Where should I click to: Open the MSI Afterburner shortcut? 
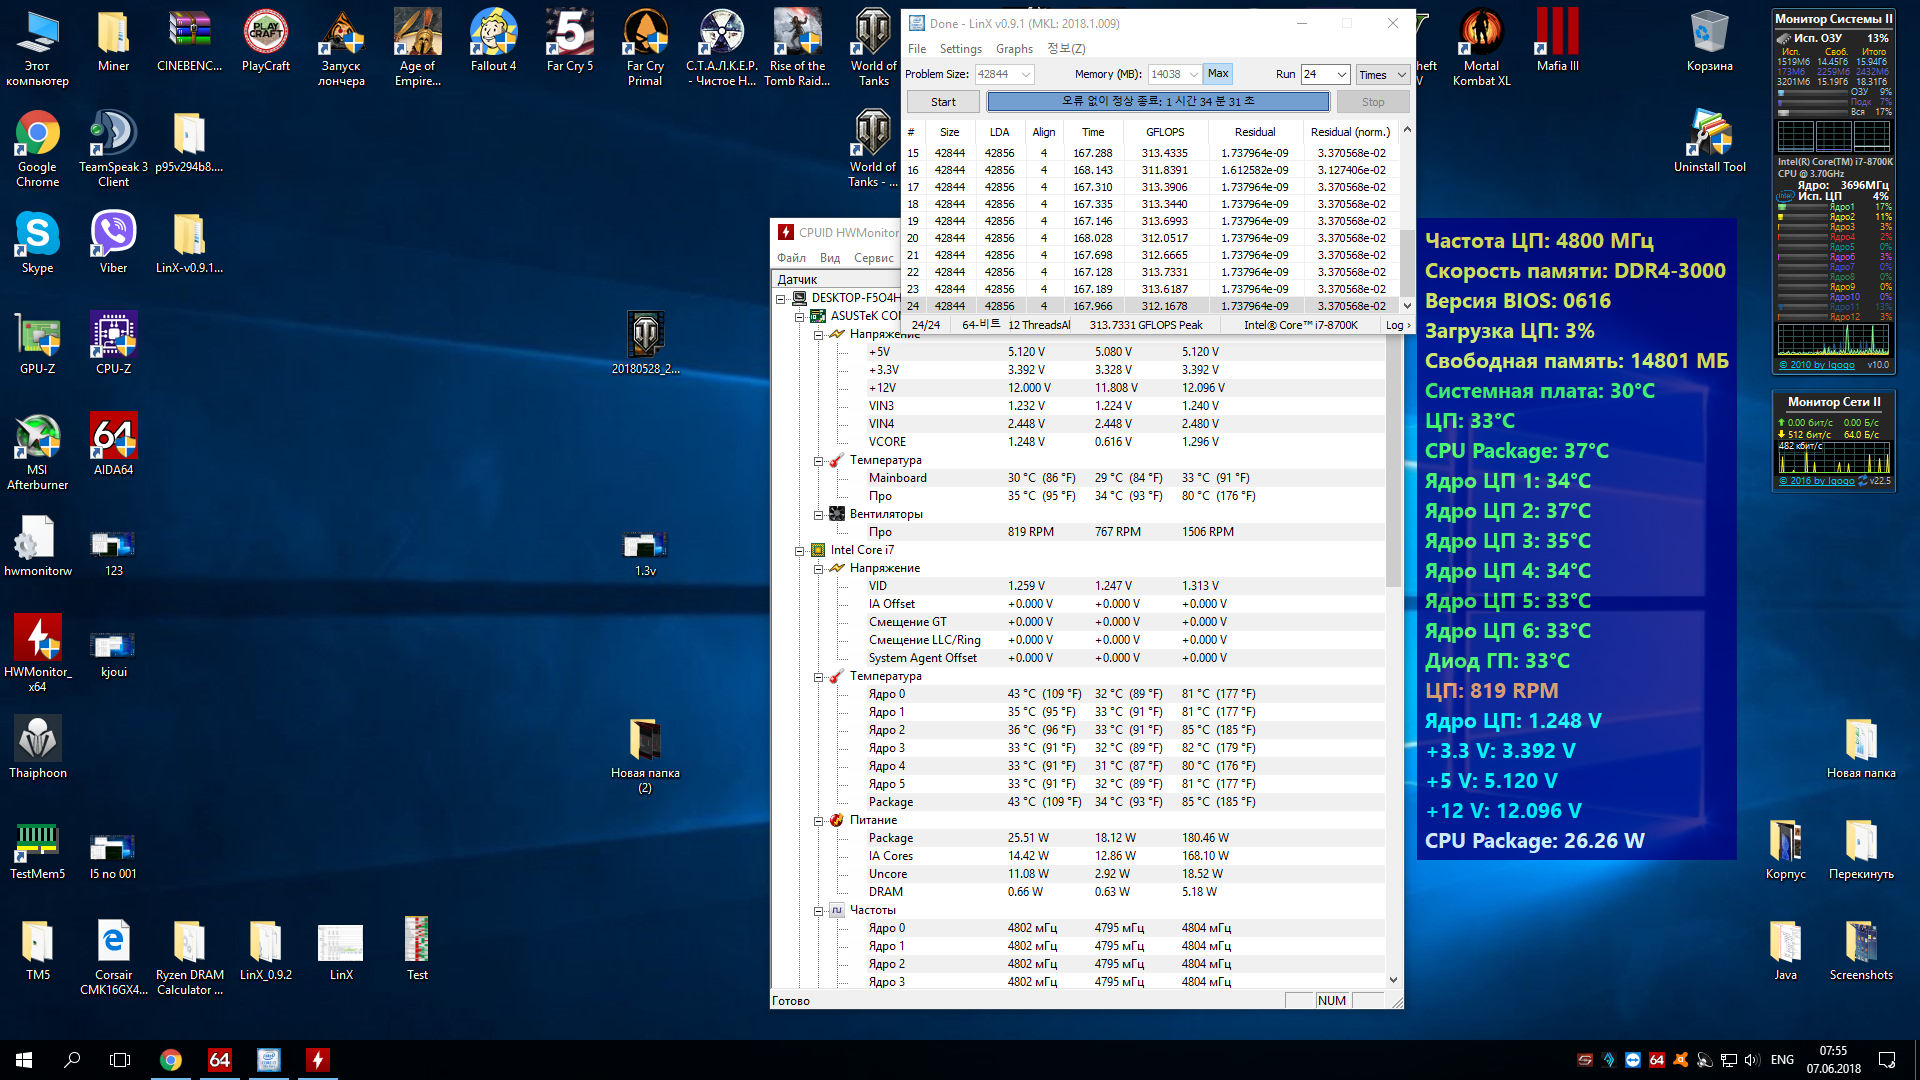[x=37, y=438]
